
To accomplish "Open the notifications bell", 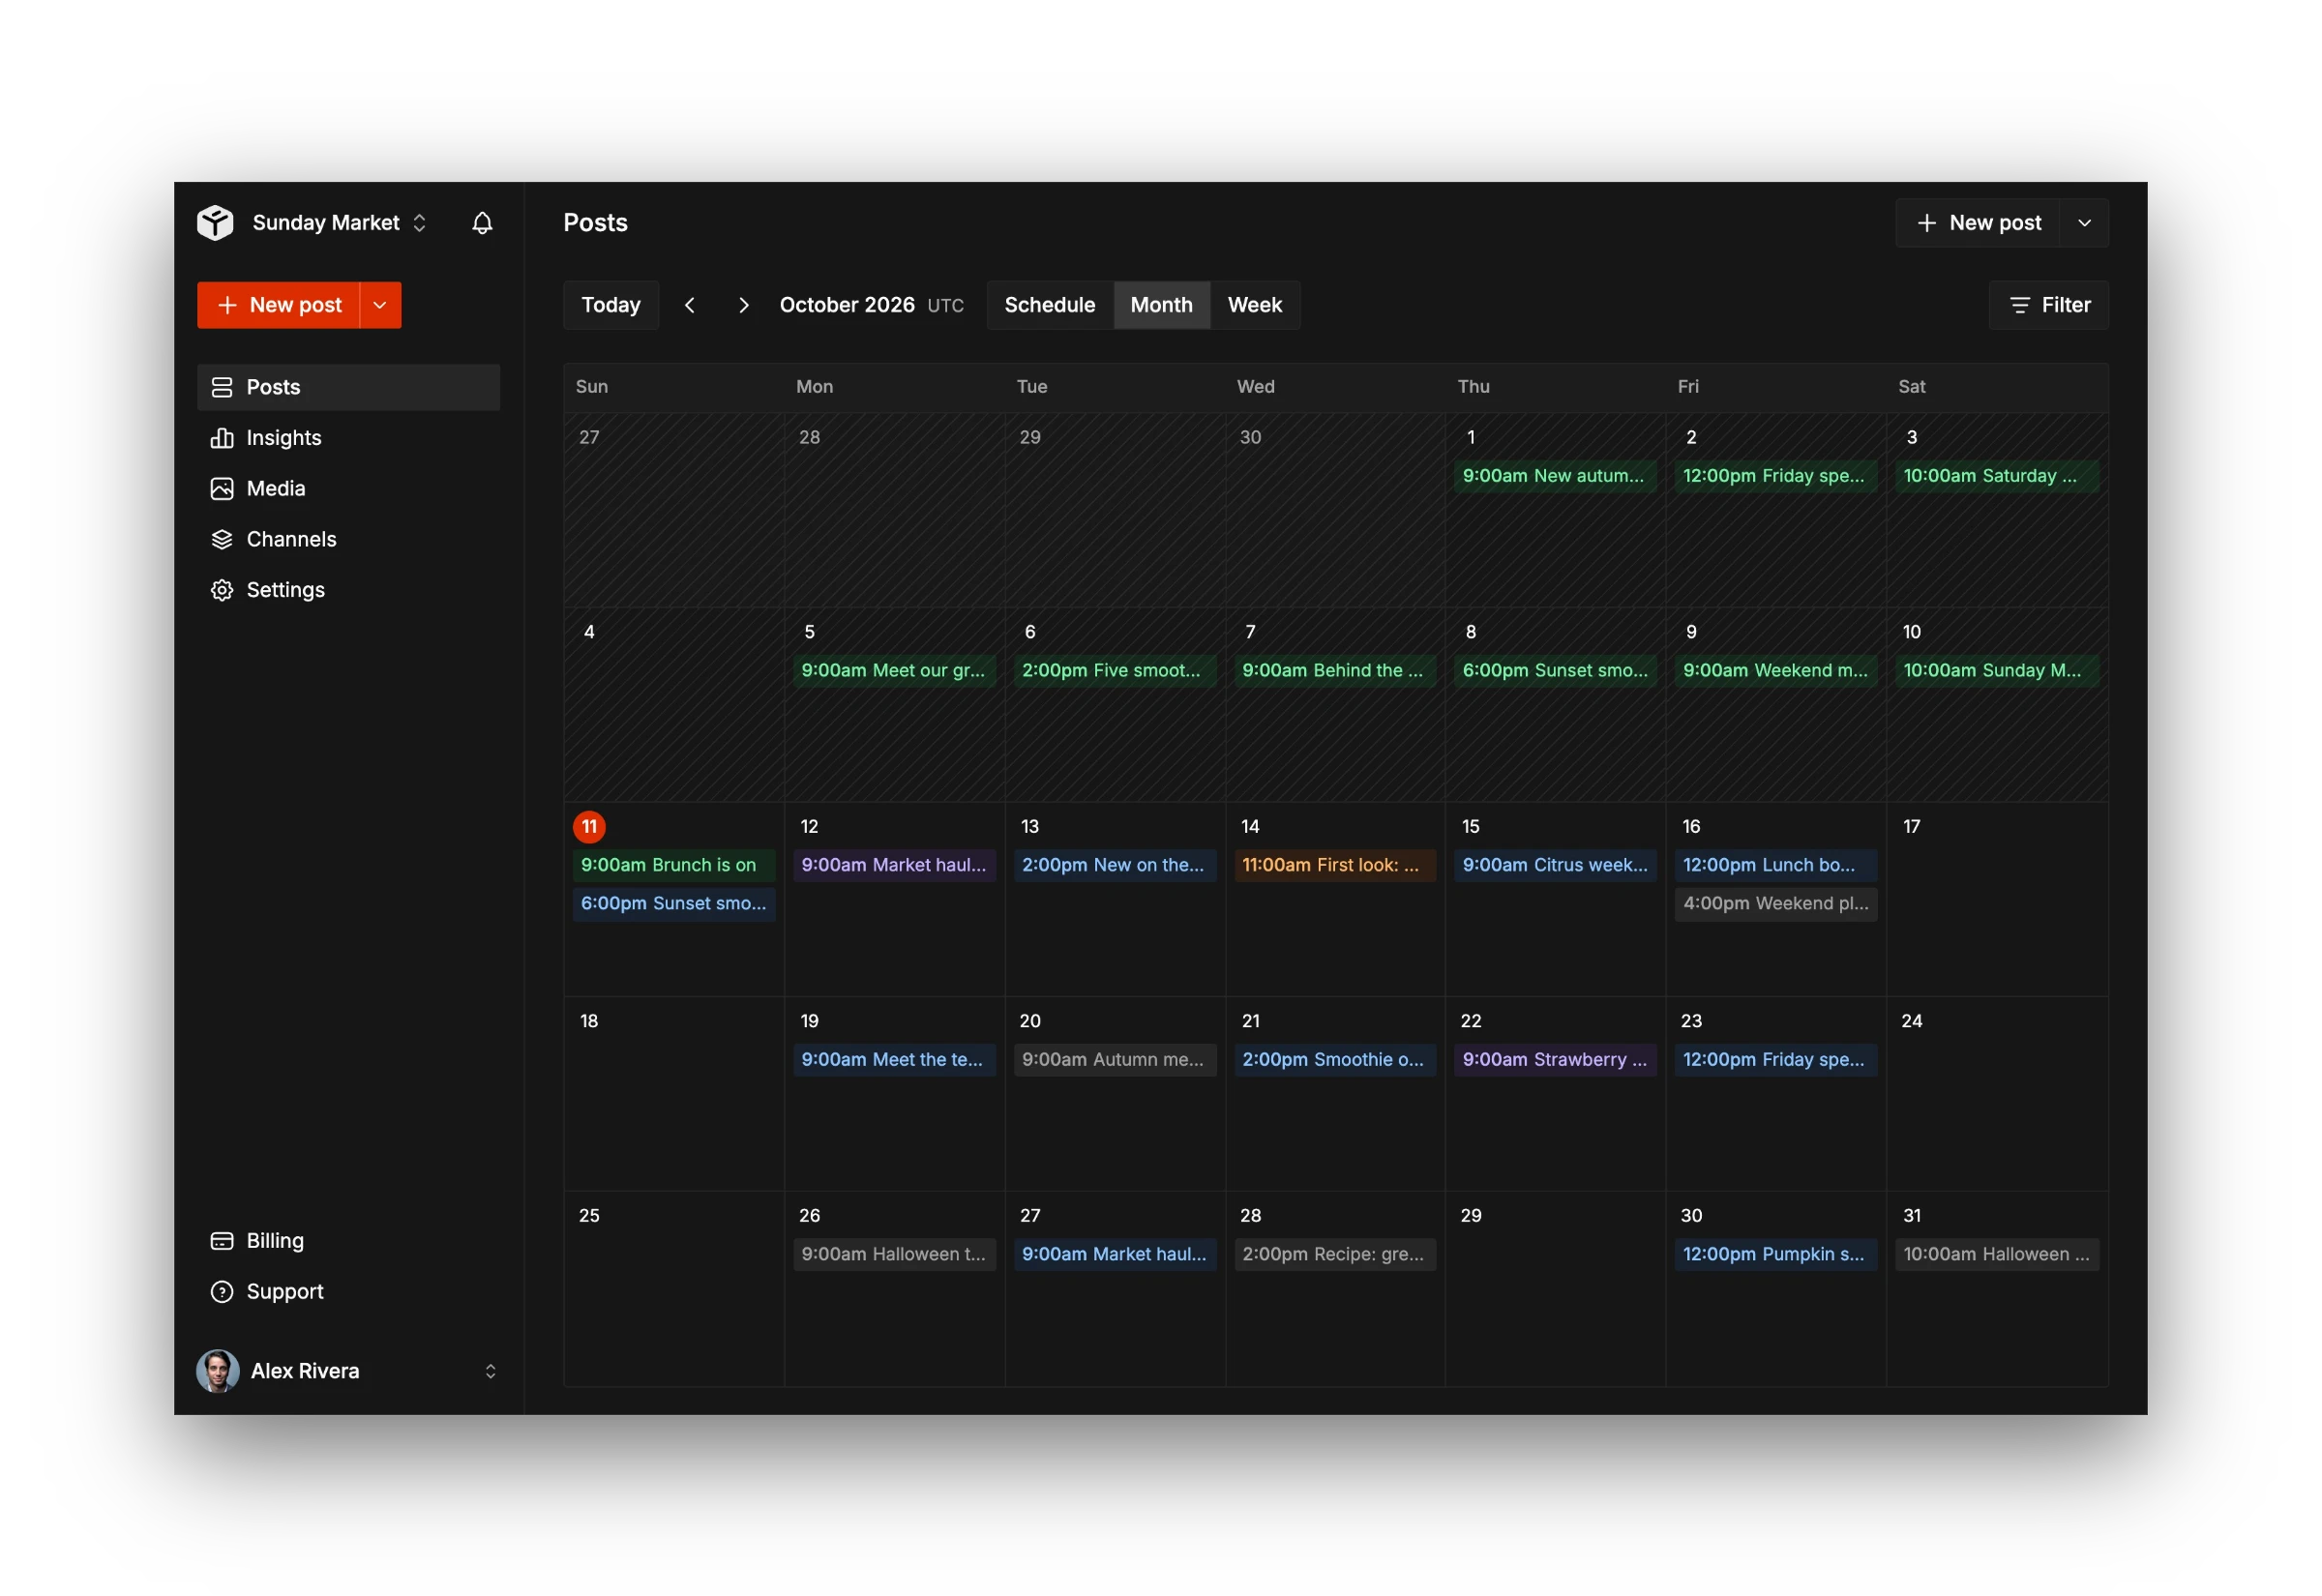I will pyautogui.click(x=482, y=222).
